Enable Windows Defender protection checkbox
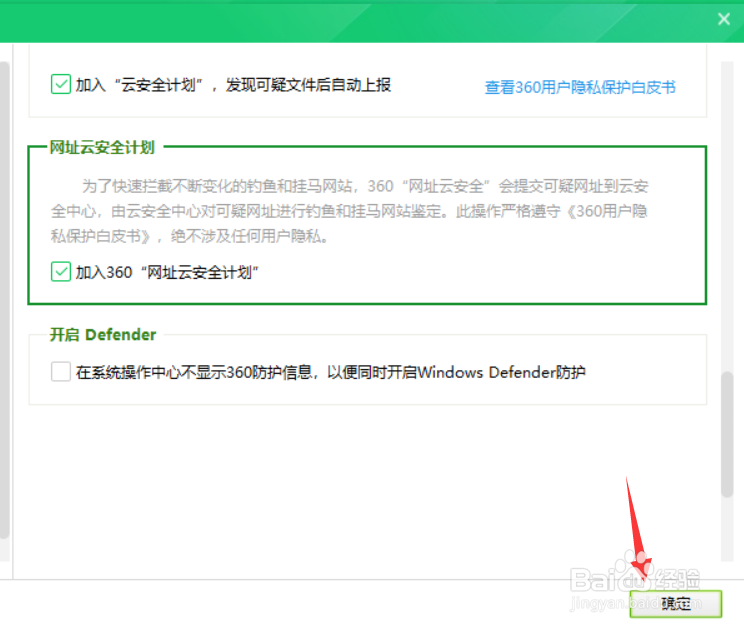Screen dimensions: 744x629 (x=61, y=371)
